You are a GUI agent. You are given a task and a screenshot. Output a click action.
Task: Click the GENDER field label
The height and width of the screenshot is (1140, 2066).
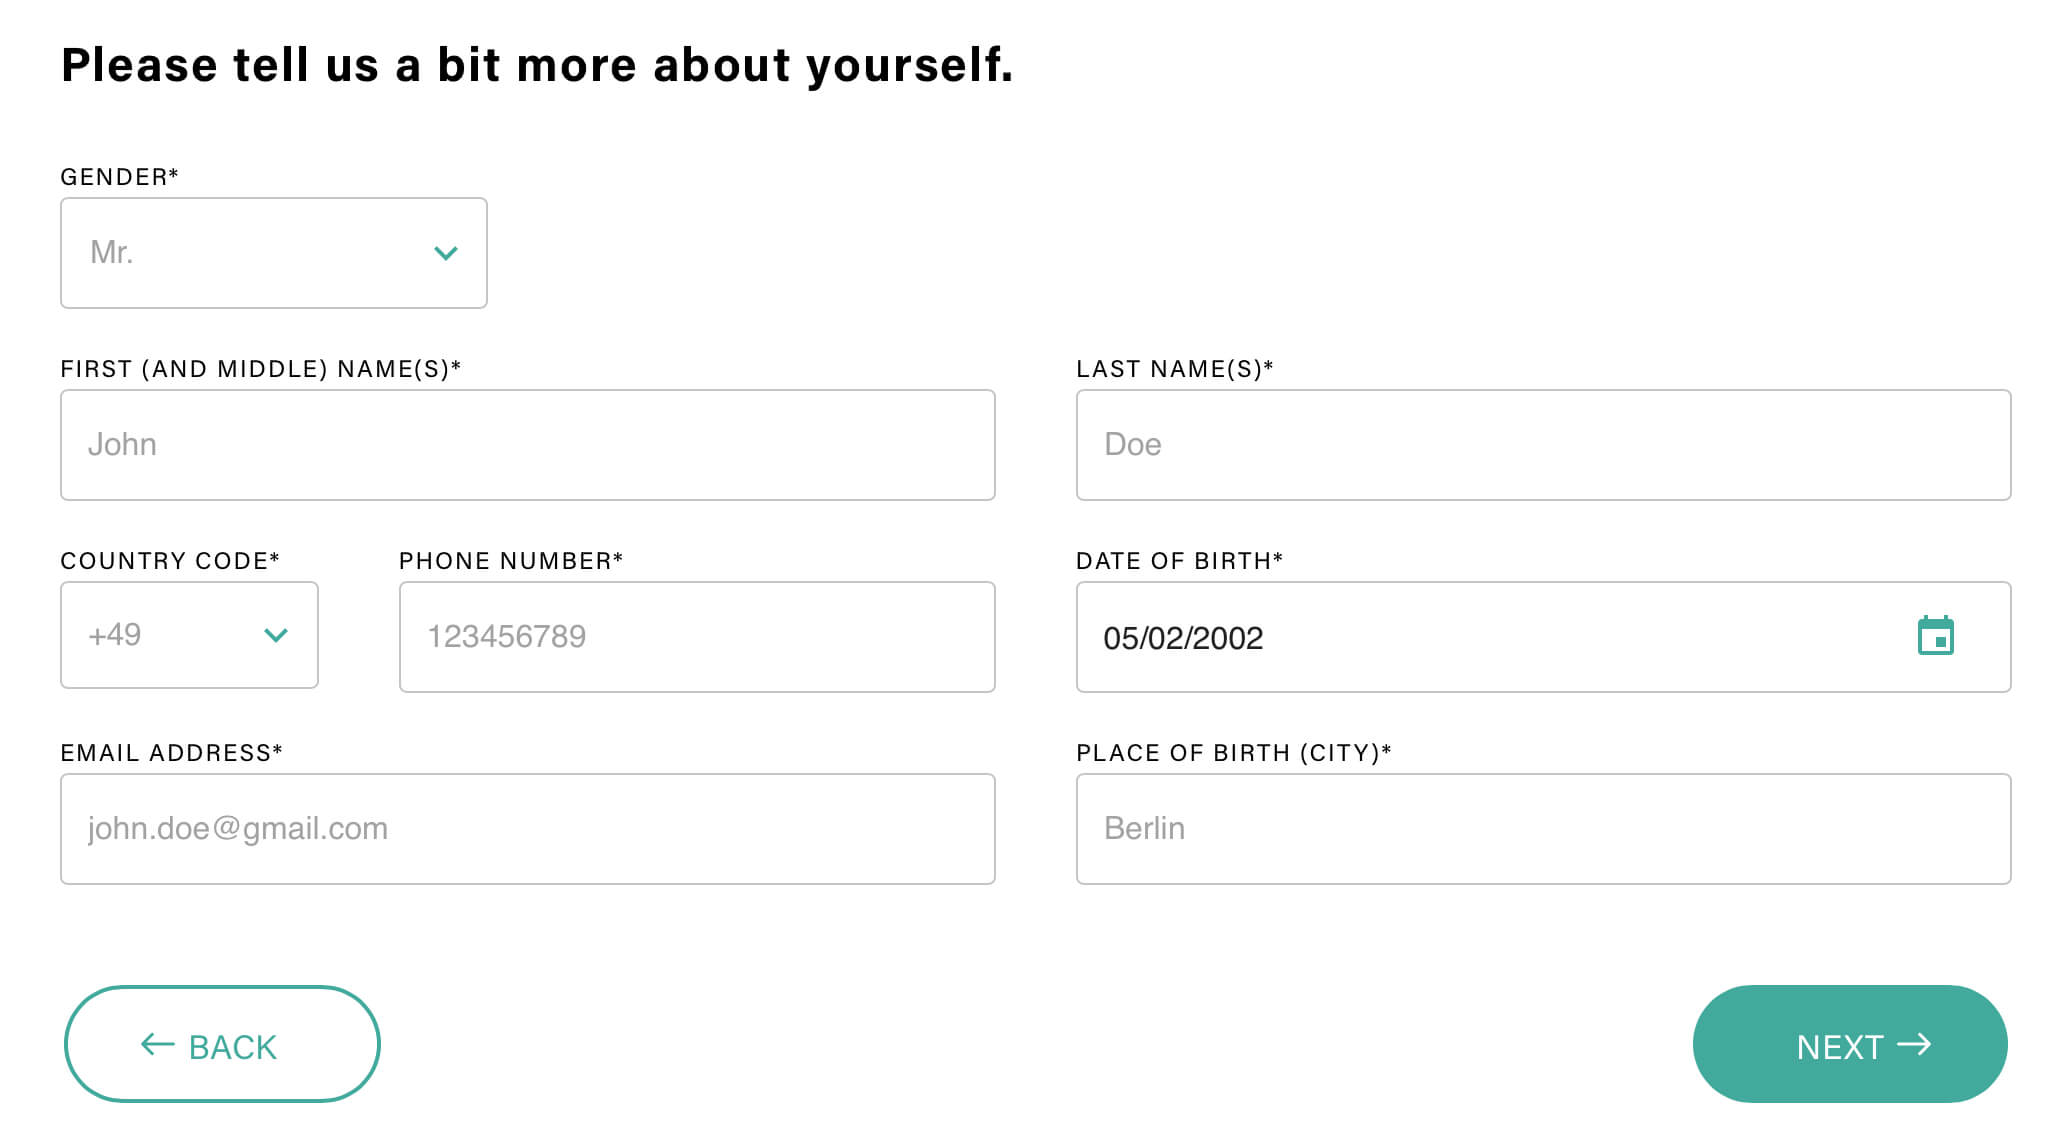pyautogui.click(x=119, y=177)
